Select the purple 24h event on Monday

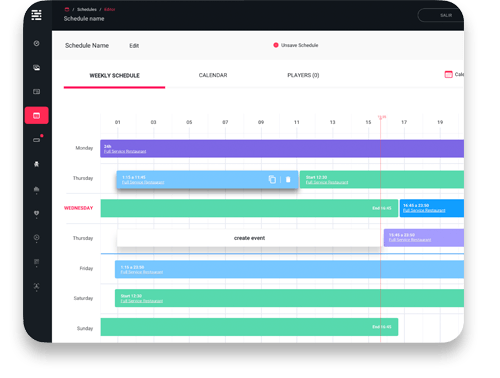[x=282, y=148]
